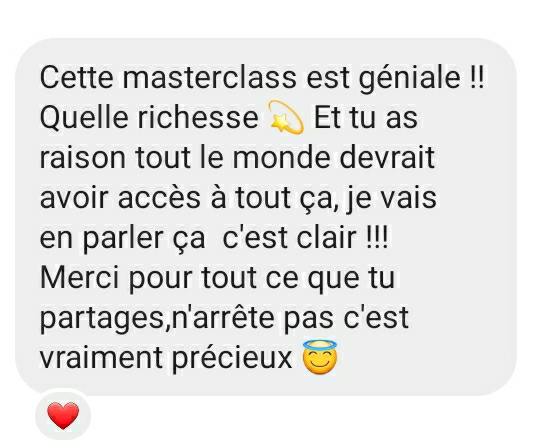
Task: Click the word "monde"
Action: click(281, 157)
